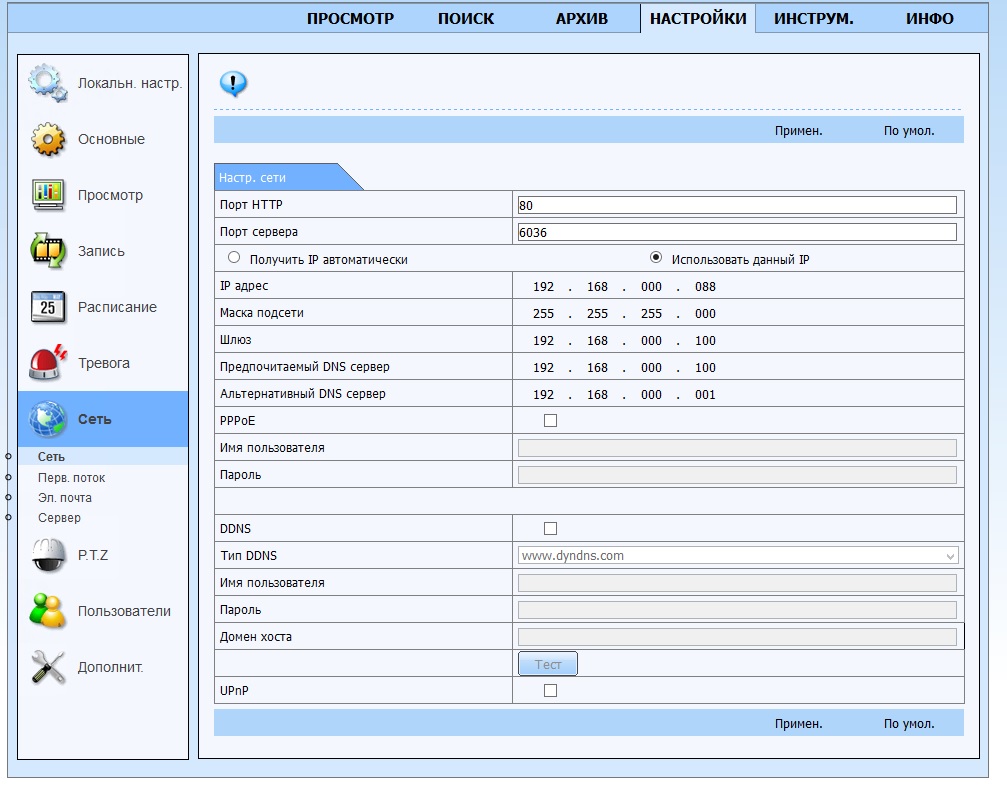
Task: Open the ПОИСК tab
Action: coord(466,19)
